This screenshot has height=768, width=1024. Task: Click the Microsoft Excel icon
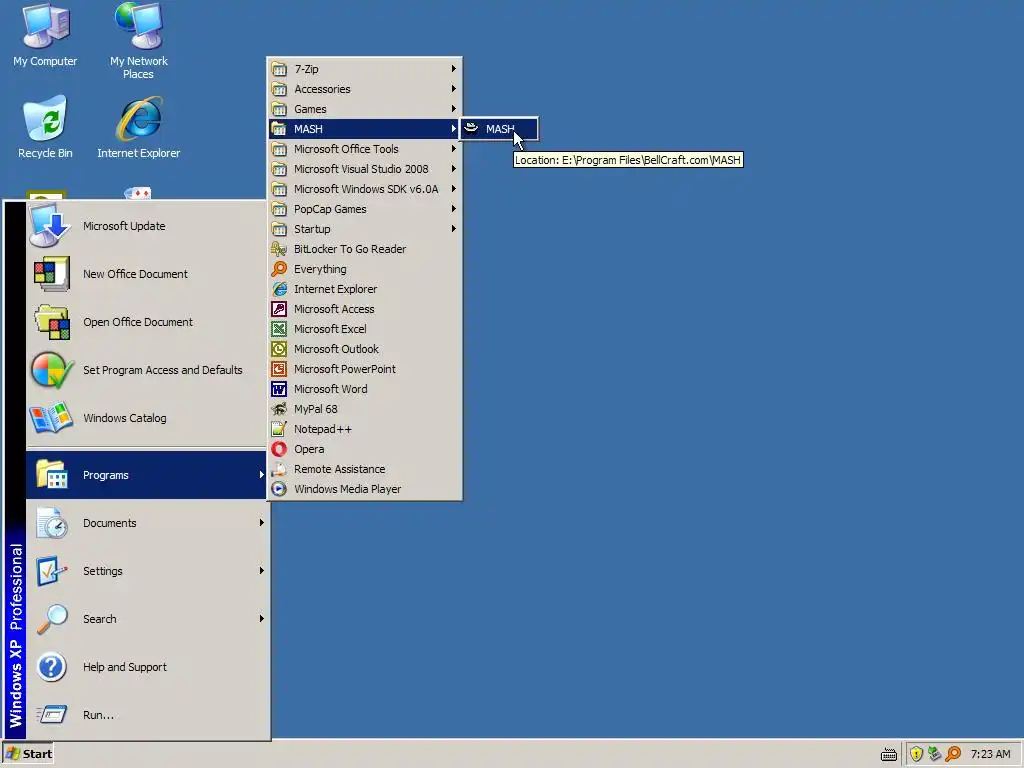coord(279,329)
